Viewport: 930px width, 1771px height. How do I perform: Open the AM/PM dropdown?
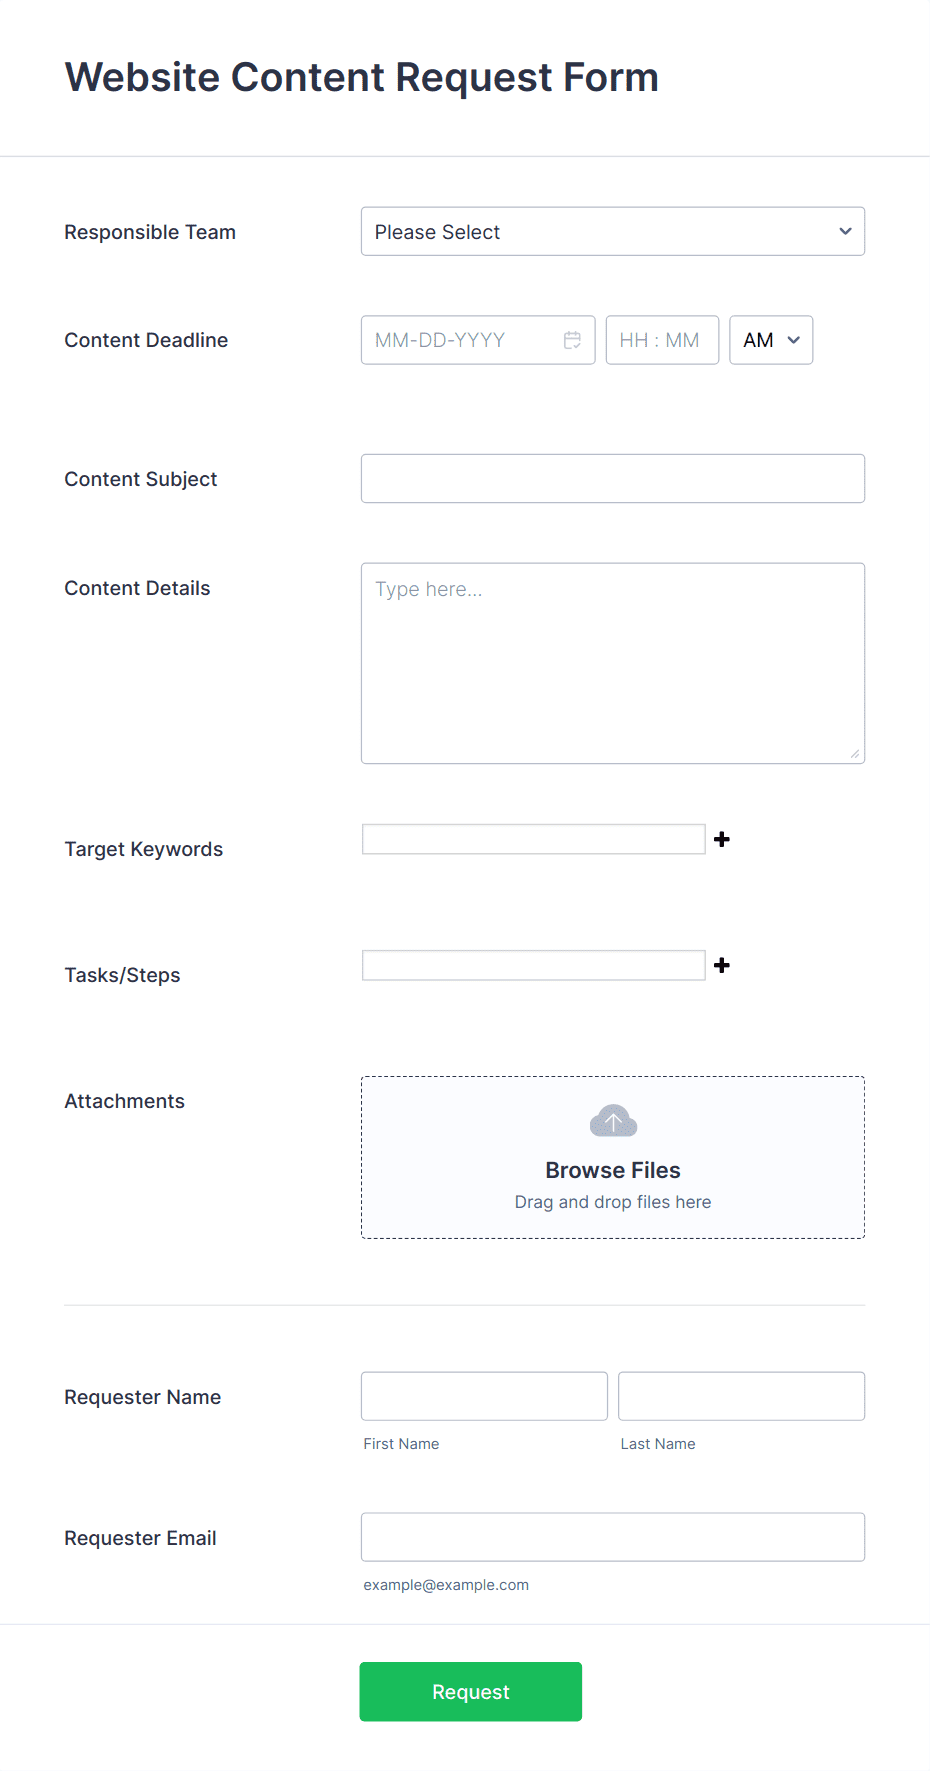(x=770, y=340)
